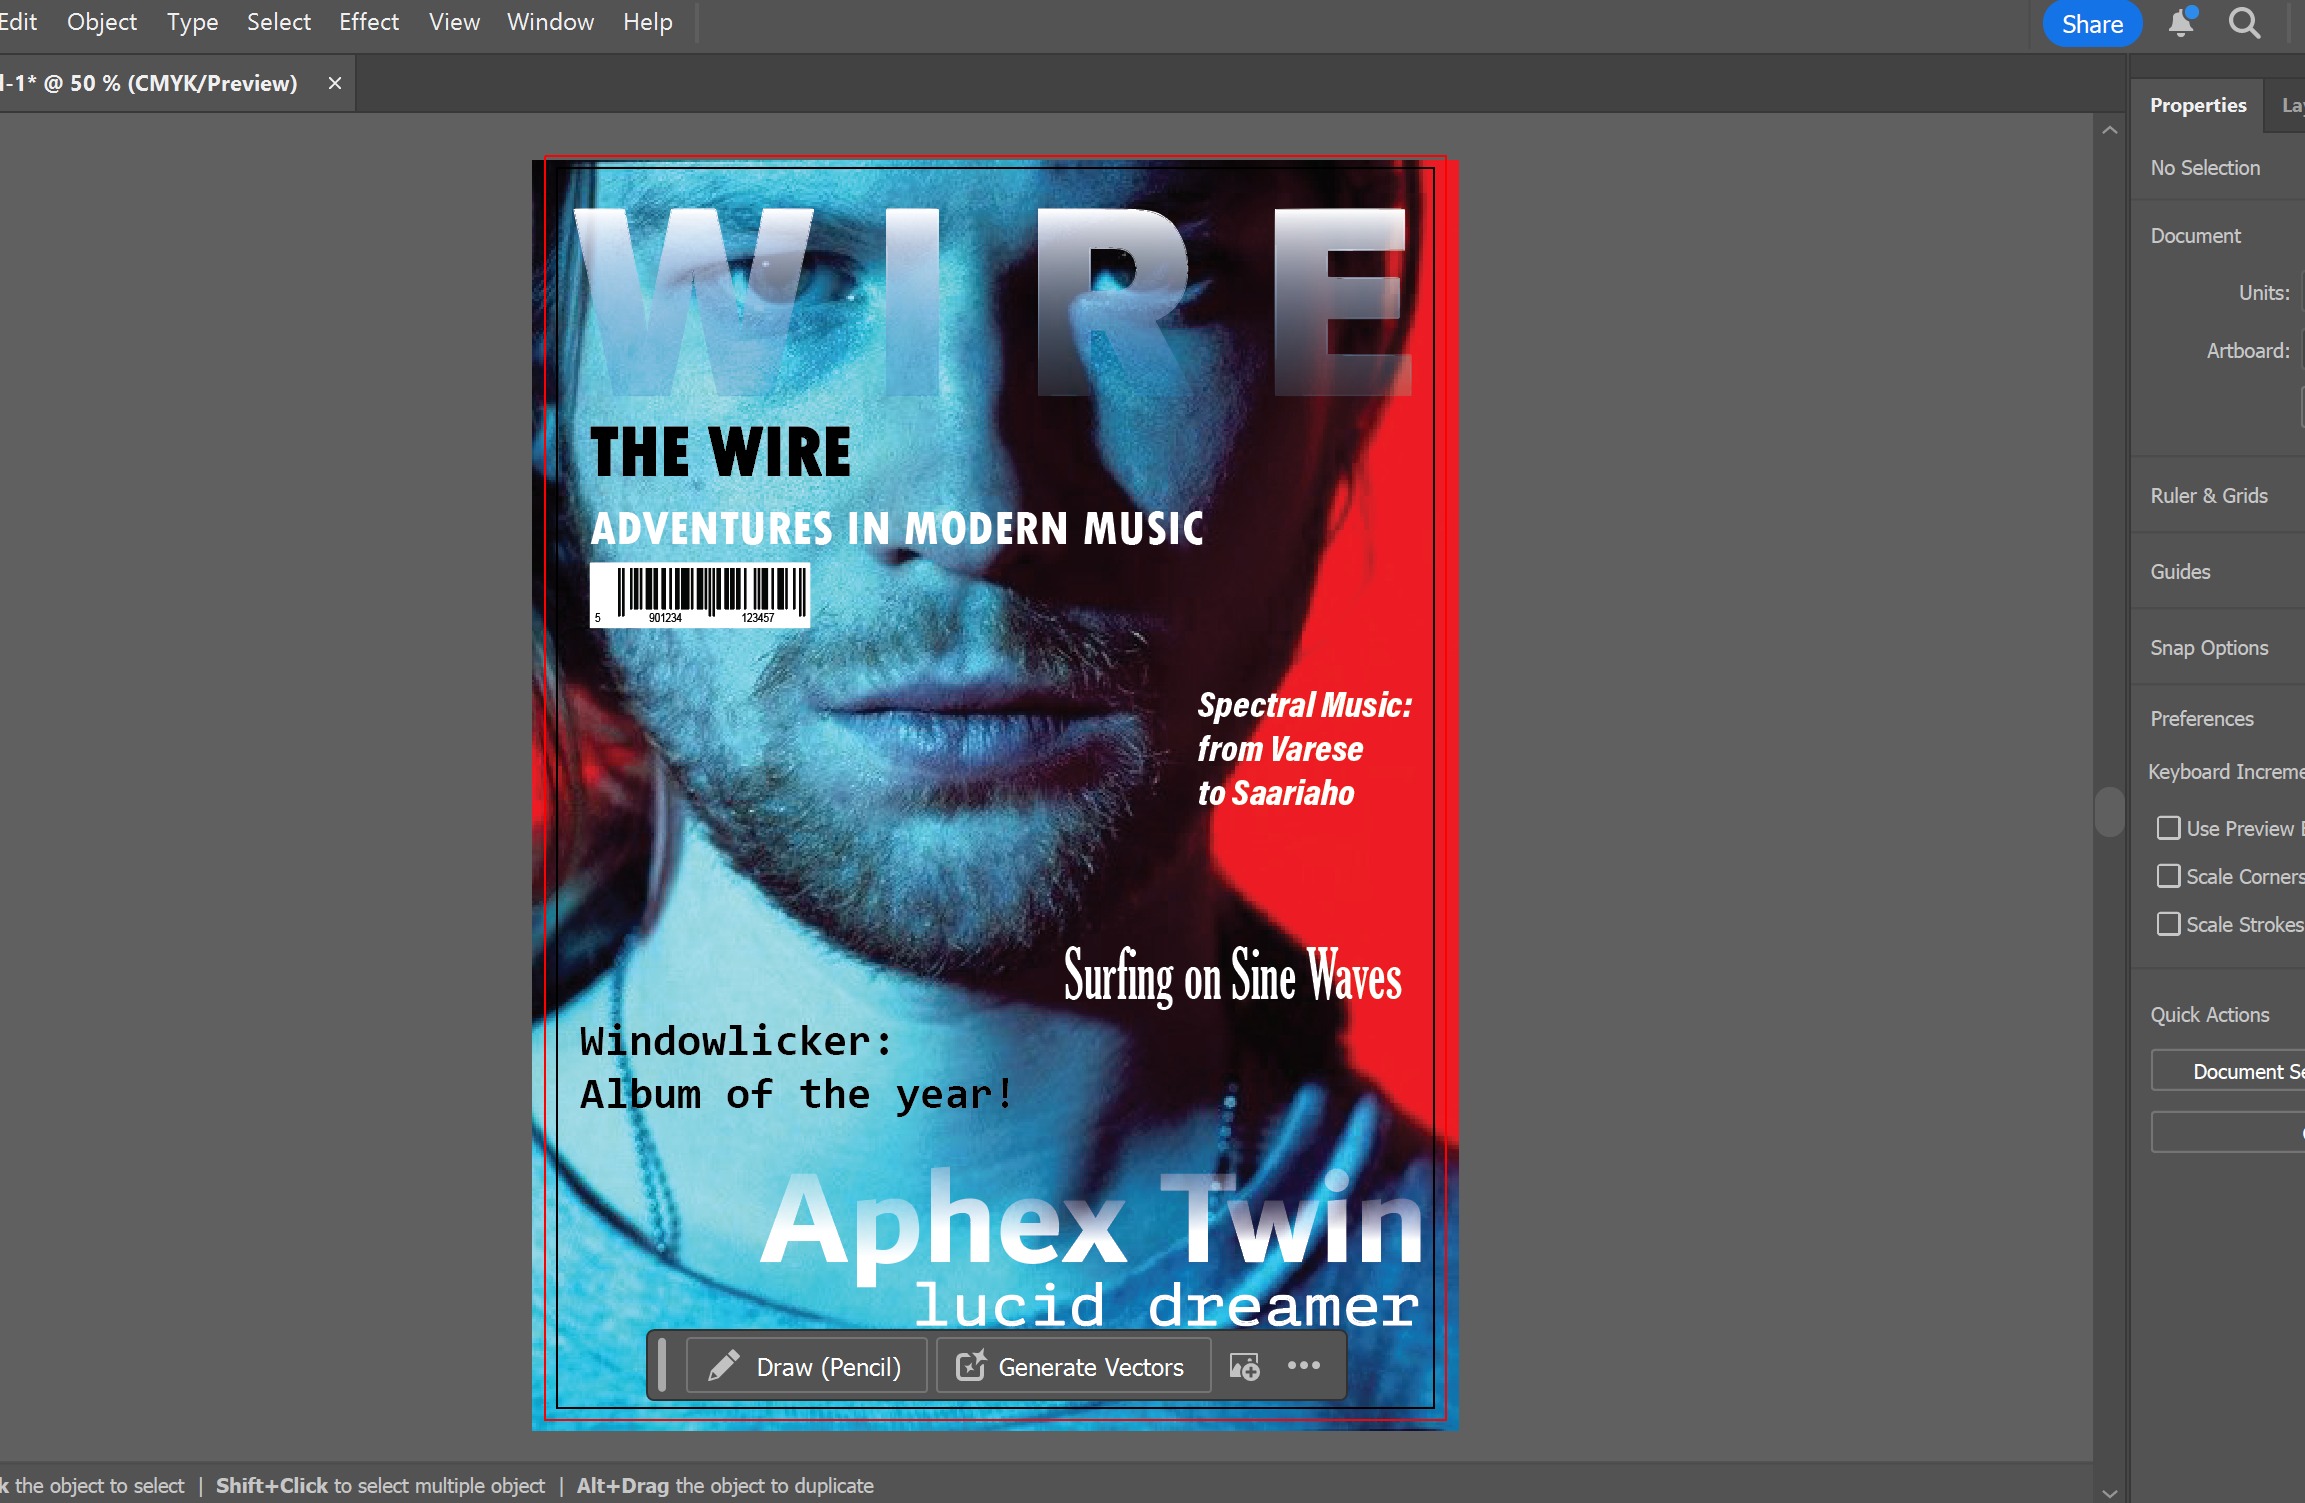This screenshot has width=2305, height=1503.
Task: Open the Window menu
Action: click(550, 22)
